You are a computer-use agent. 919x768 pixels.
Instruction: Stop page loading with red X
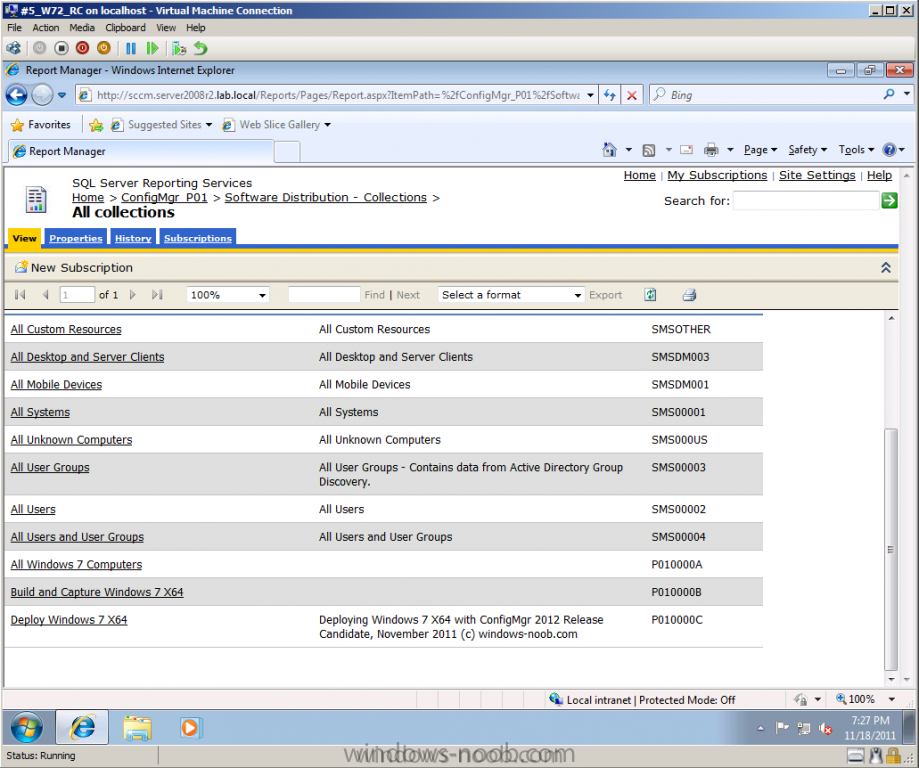pyautogui.click(x=632, y=95)
